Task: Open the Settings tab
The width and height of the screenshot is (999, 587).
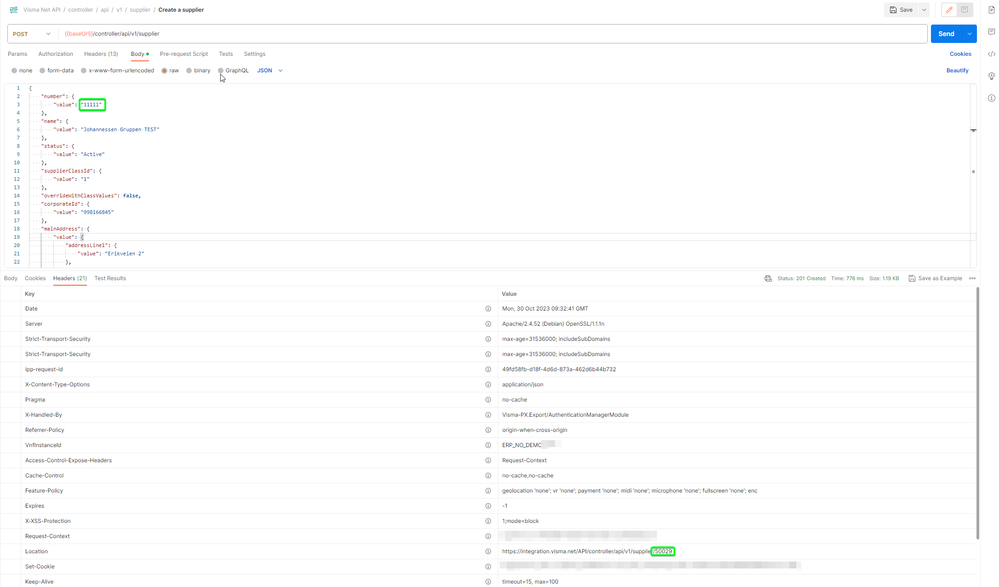Action: point(254,54)
